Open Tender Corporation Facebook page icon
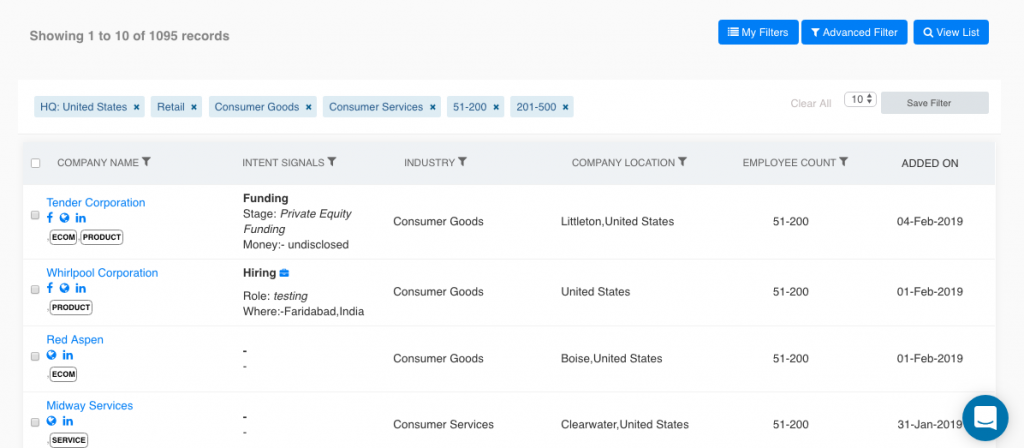Image resolution: width=1024 pixels, height=448 pixels. pyautogui.click(x=50, y=218)
